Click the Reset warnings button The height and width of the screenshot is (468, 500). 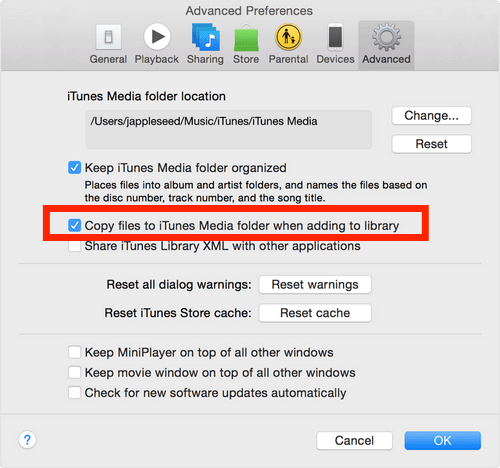(x=315, y=285)
